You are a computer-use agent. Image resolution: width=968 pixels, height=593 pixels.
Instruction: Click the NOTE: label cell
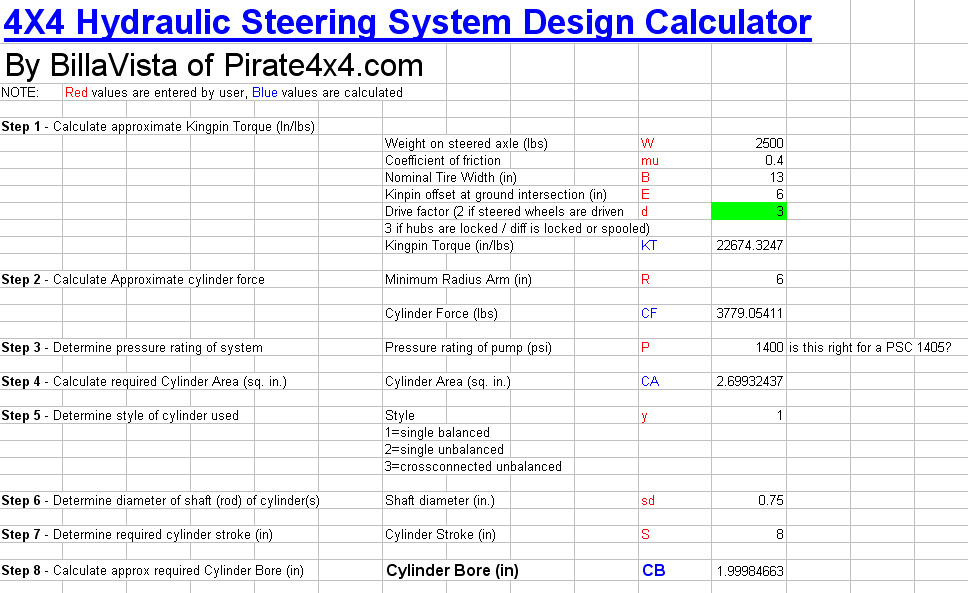[20, 93]
